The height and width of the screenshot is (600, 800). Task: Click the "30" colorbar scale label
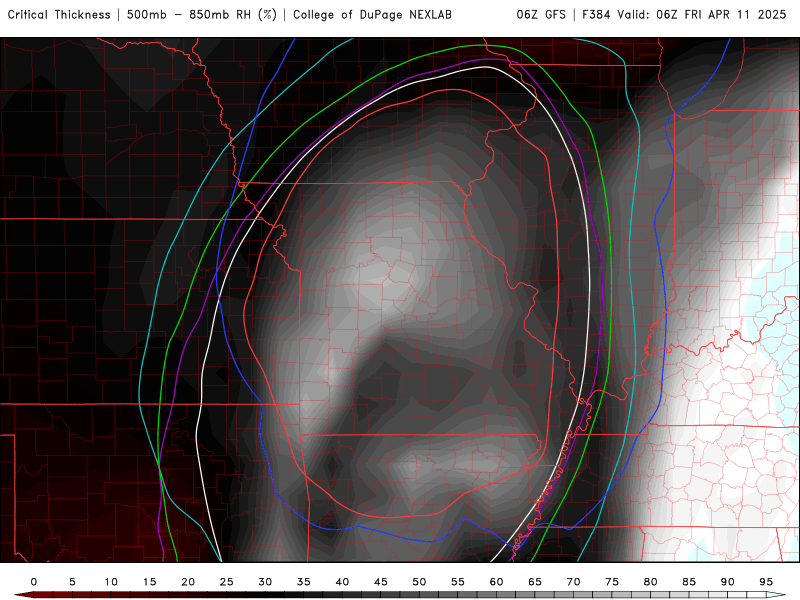265,582
